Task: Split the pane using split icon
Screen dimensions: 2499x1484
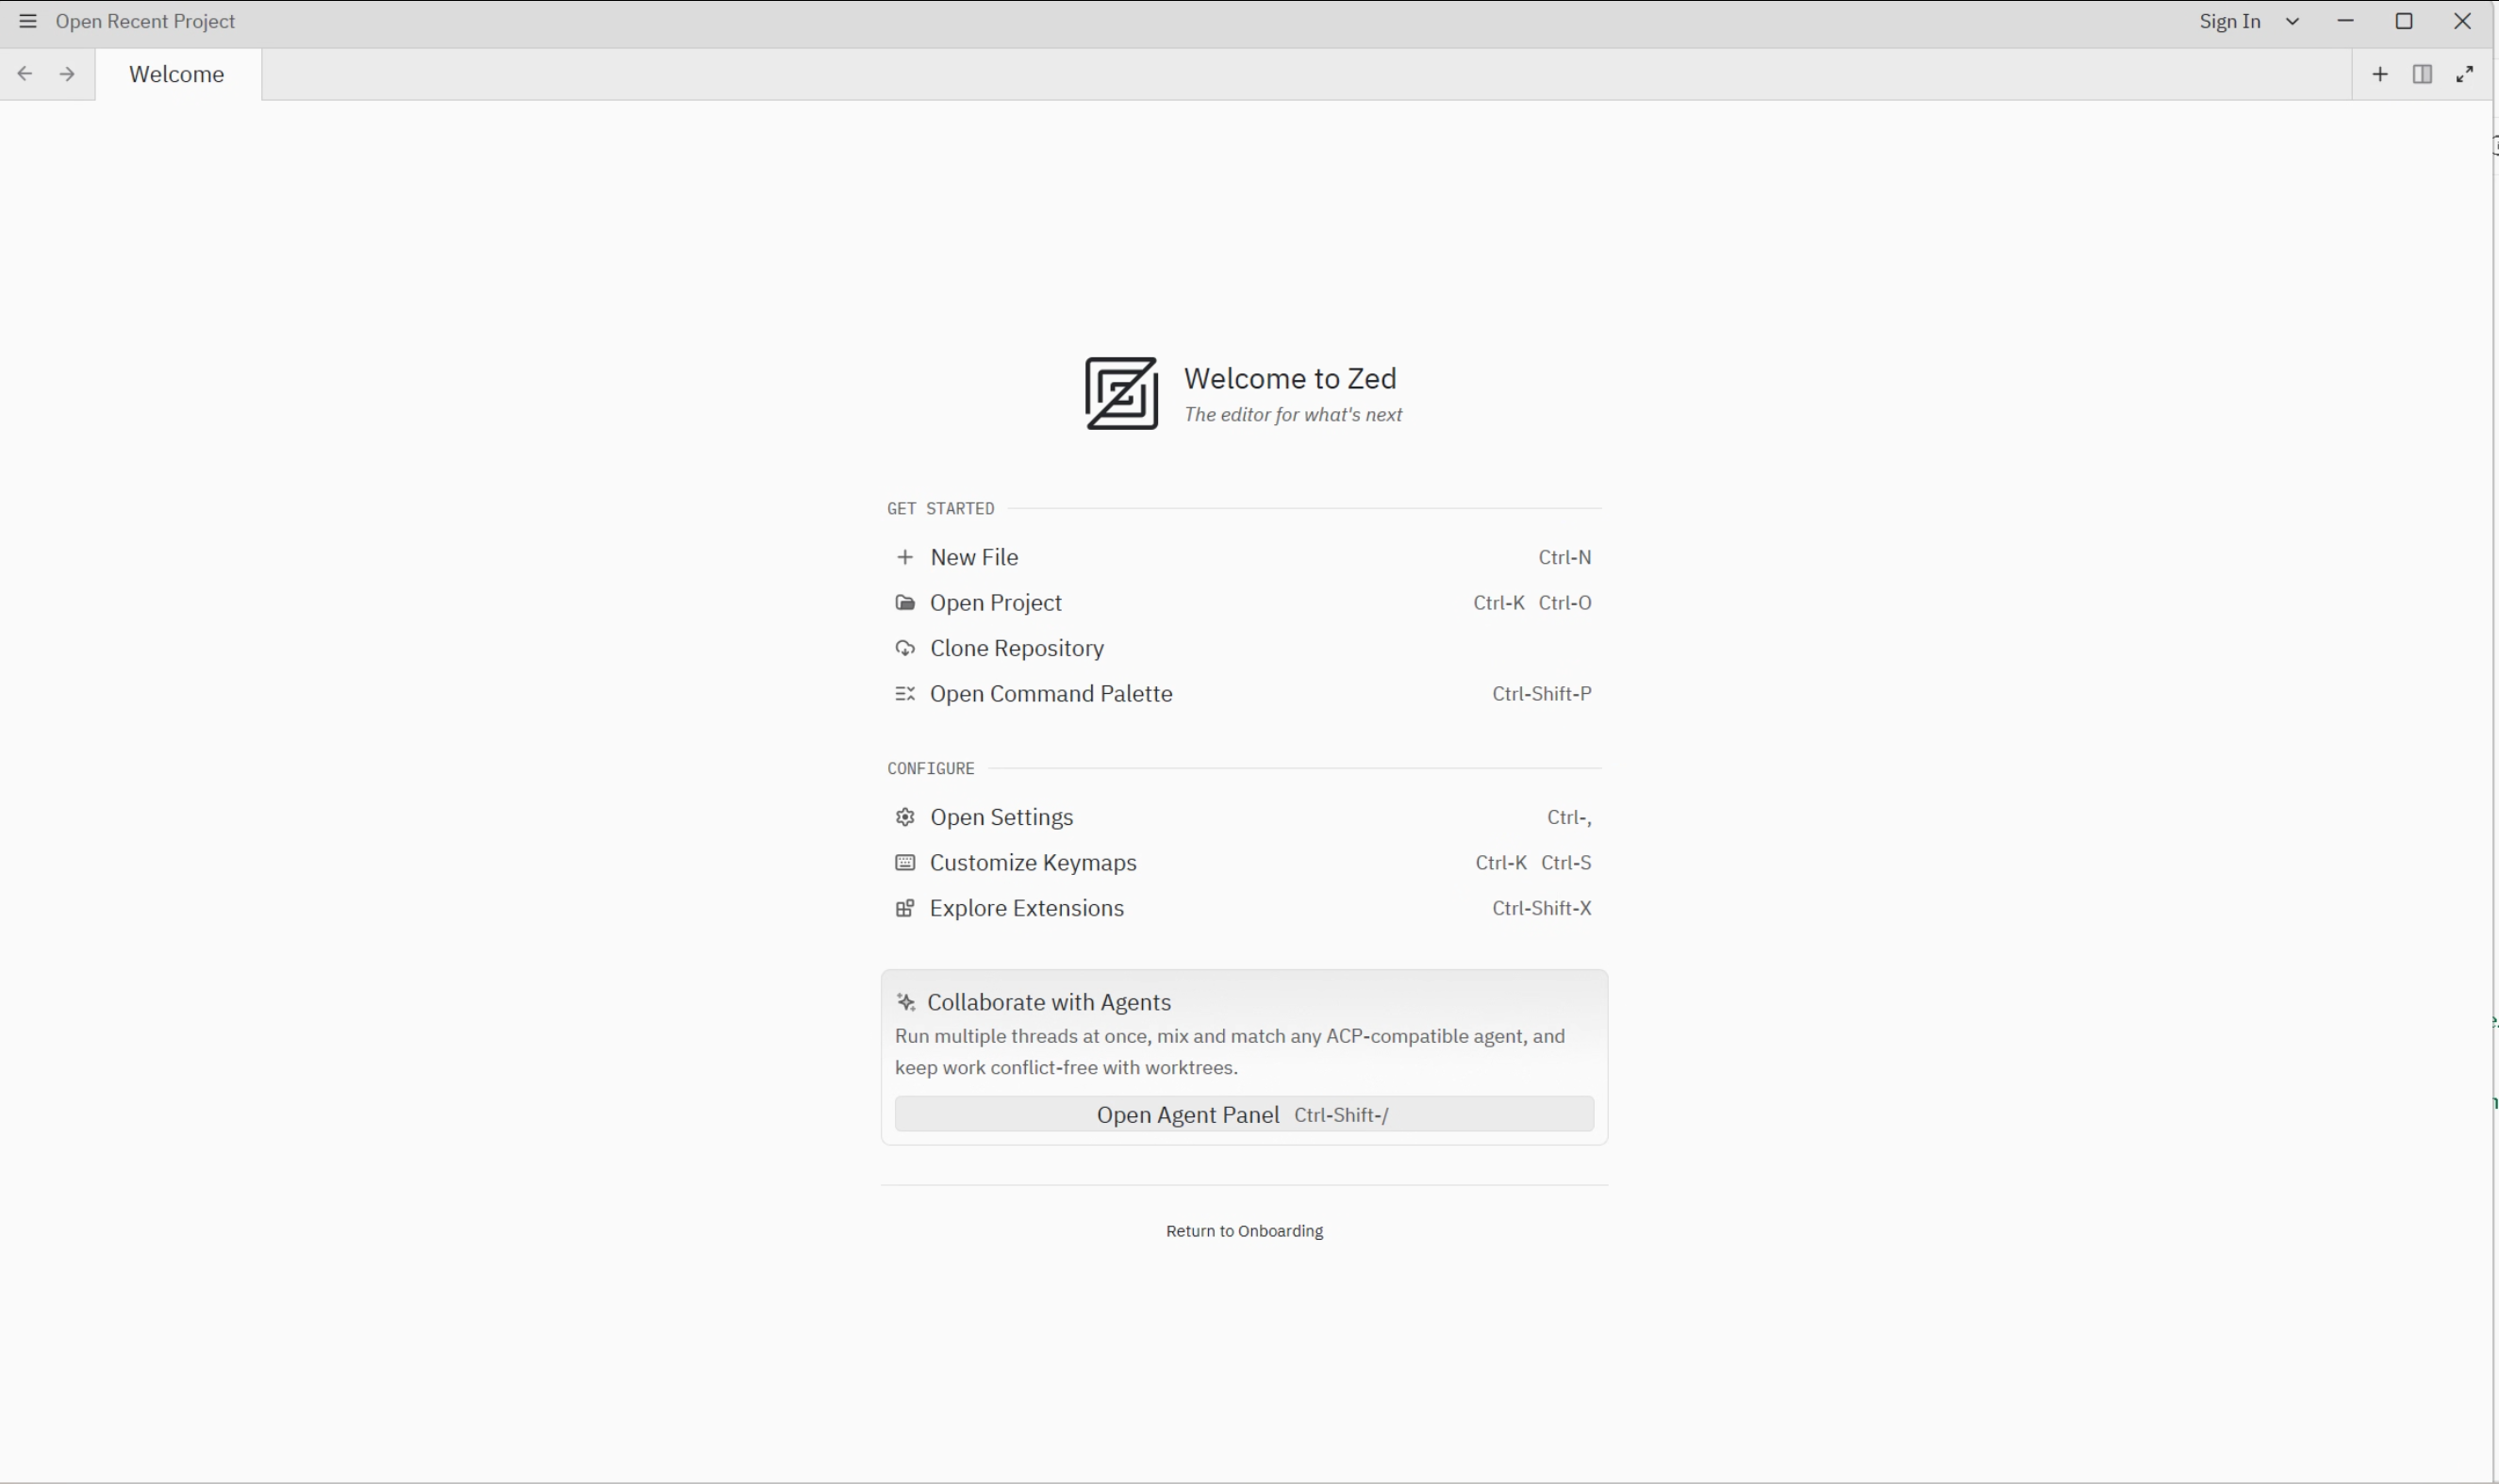Action: pyautogui.click(x=2422, y=74)
